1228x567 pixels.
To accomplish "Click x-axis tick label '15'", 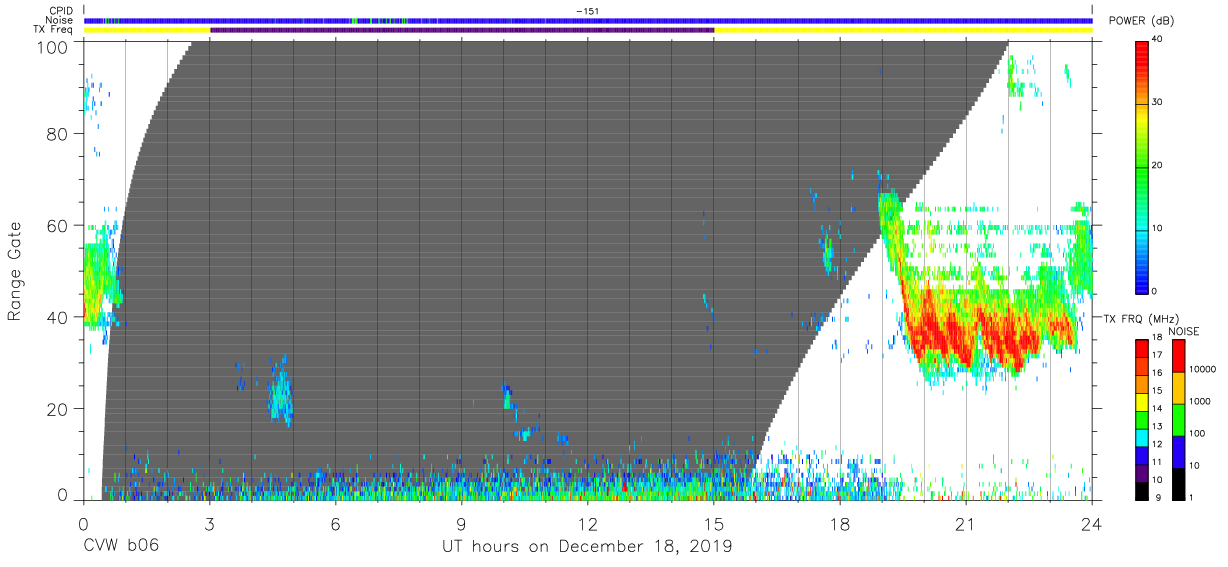I will [x=713, y=523].
